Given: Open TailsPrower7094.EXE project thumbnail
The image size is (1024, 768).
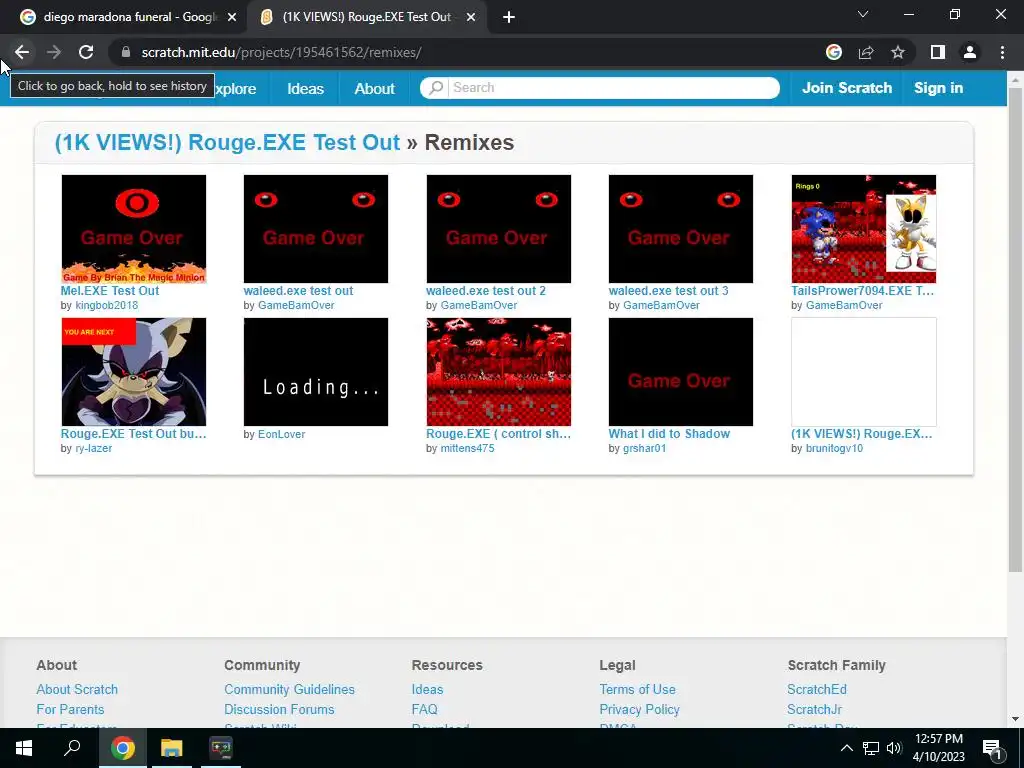Looking at the screenshot, I should pyautogui.click(x=863, y=229).
